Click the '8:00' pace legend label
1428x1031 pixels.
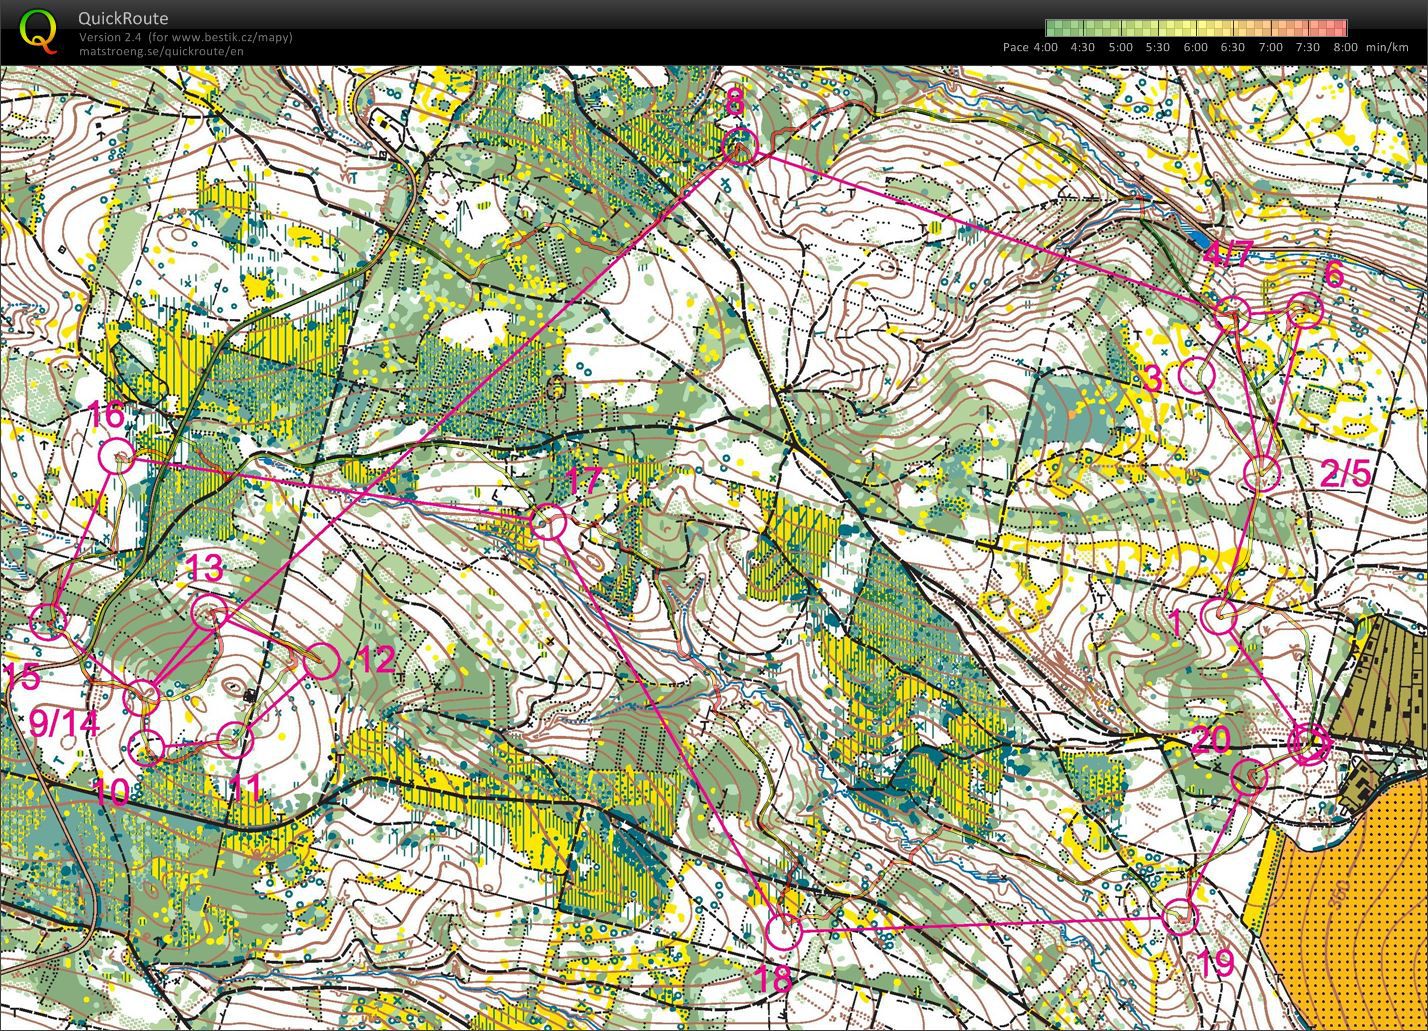pyautogui.click(x=1345, y=47)
